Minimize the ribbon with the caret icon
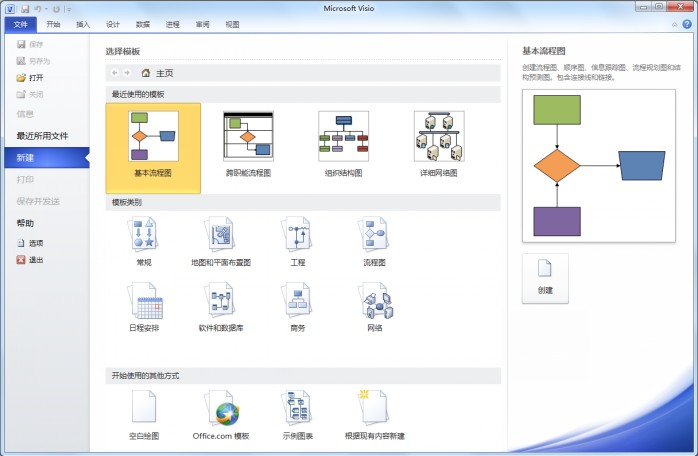This screenshot has width=698, height=456. [x=675, y=25]
